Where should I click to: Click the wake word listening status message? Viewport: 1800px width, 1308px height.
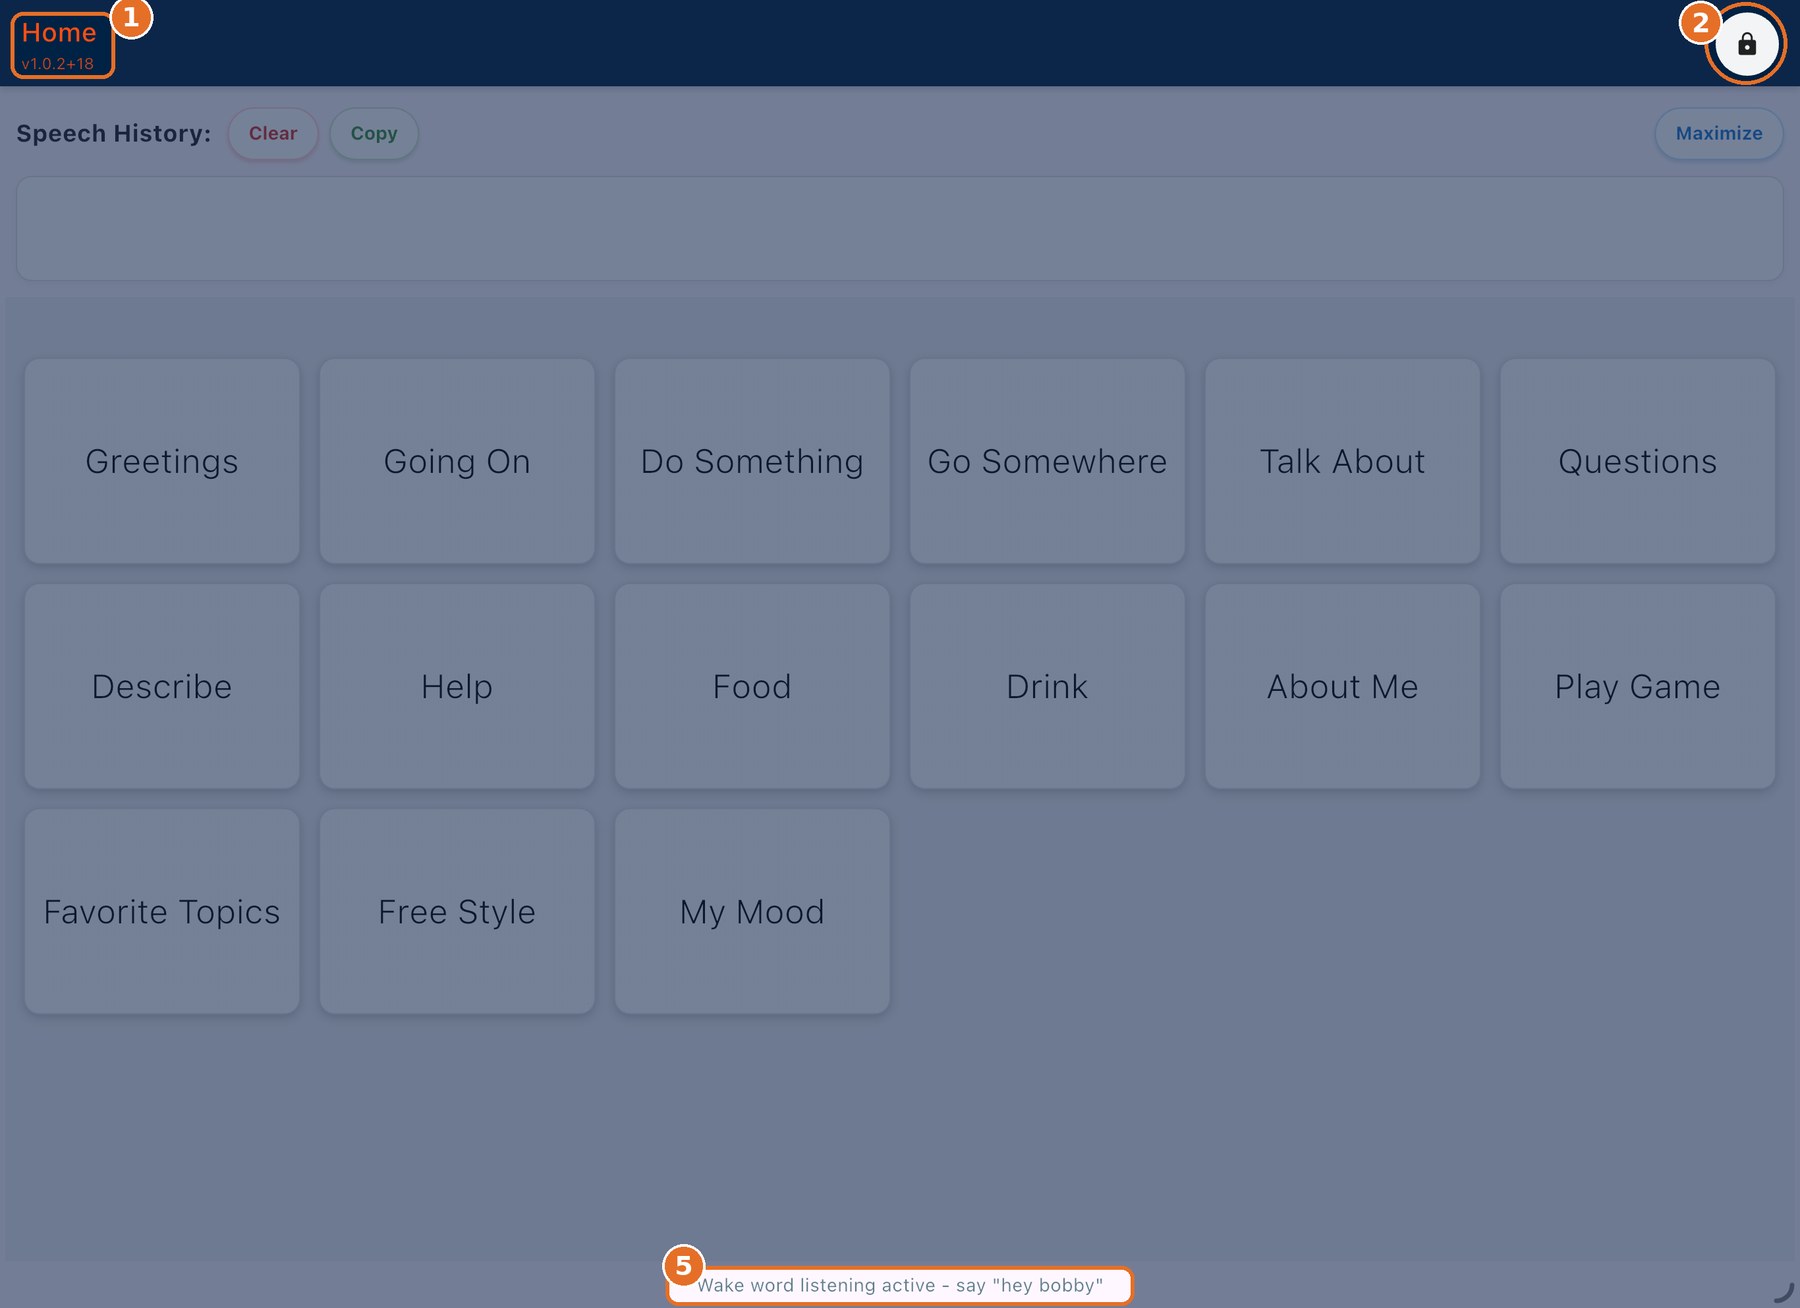900,1285
